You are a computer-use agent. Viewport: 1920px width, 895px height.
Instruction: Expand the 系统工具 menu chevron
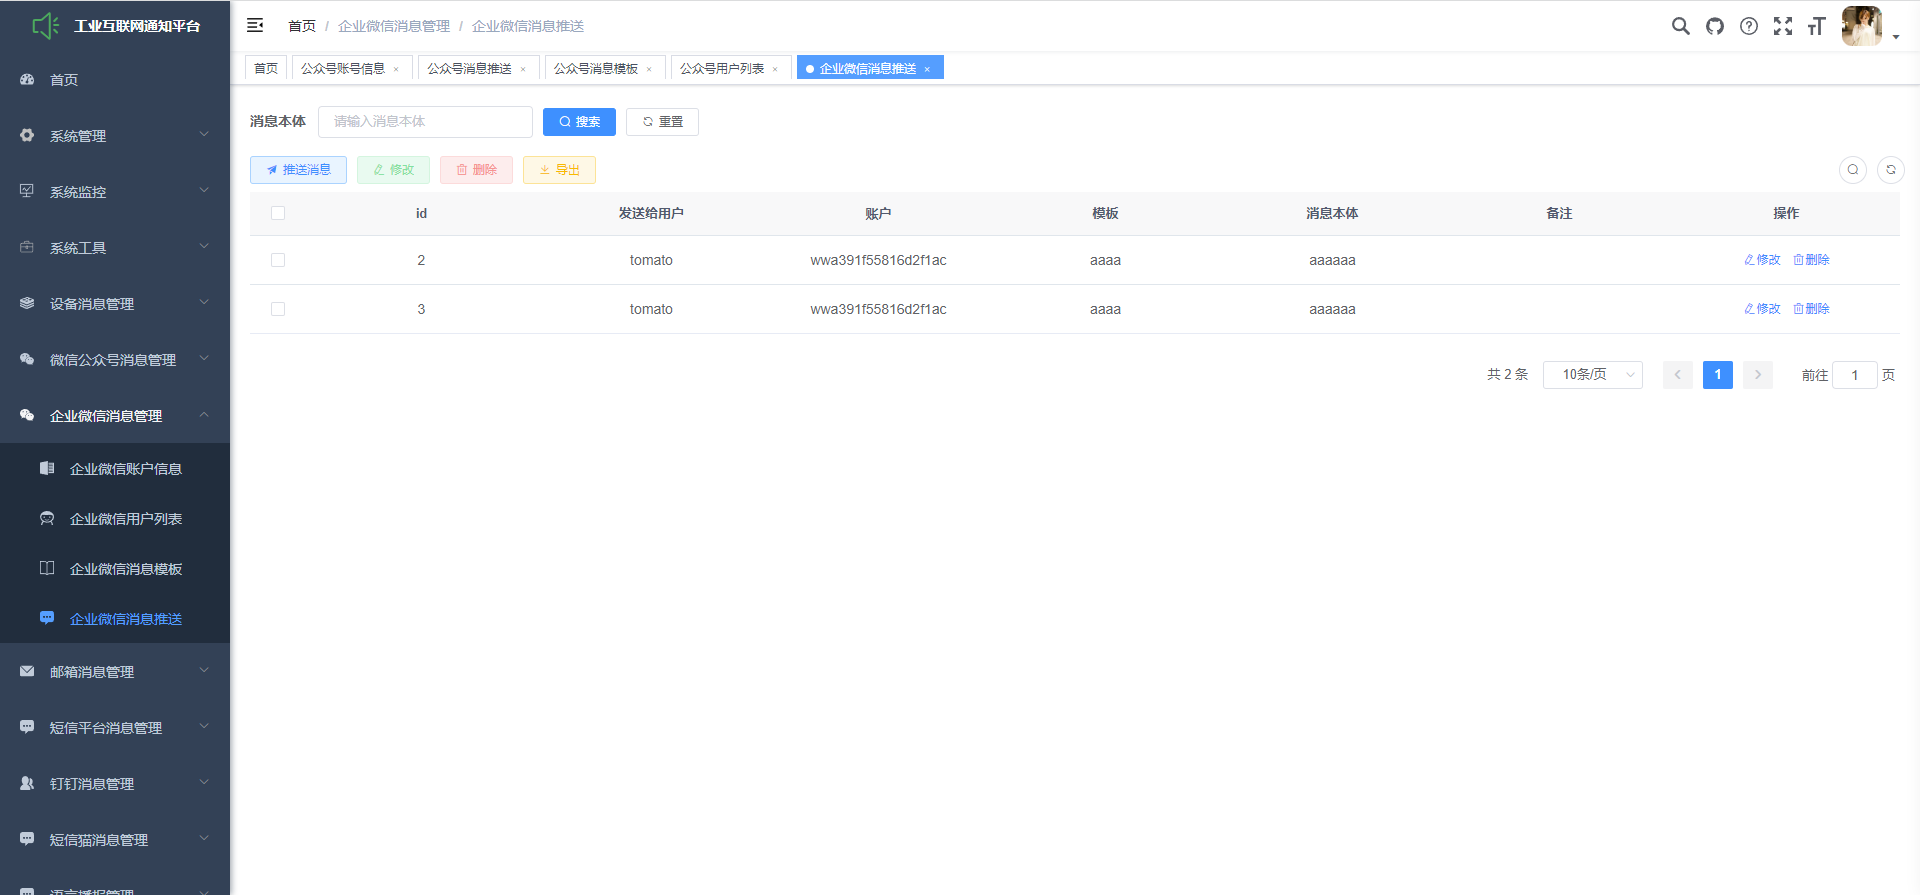(204, 246)
